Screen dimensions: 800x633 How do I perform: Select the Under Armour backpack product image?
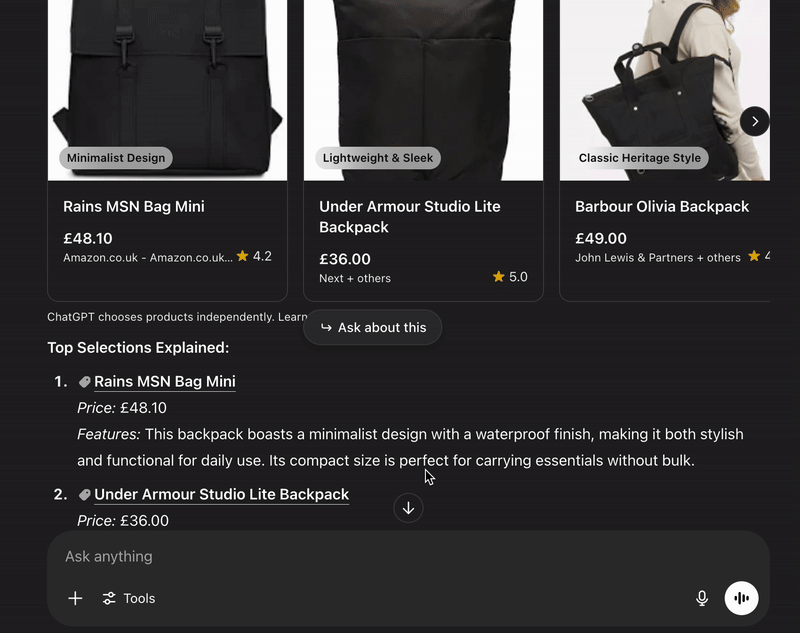pyautogui.click(x=423, y=90)
